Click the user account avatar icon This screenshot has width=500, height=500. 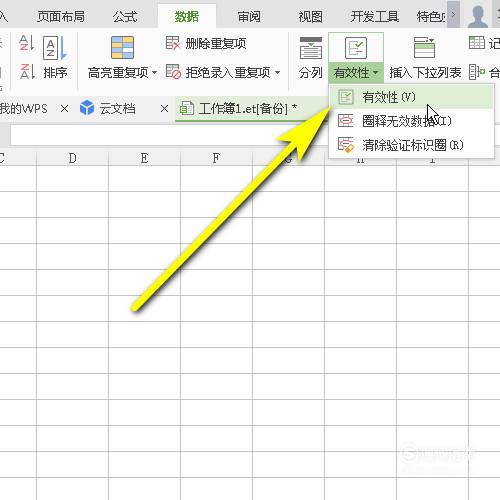tap(478, 15)
